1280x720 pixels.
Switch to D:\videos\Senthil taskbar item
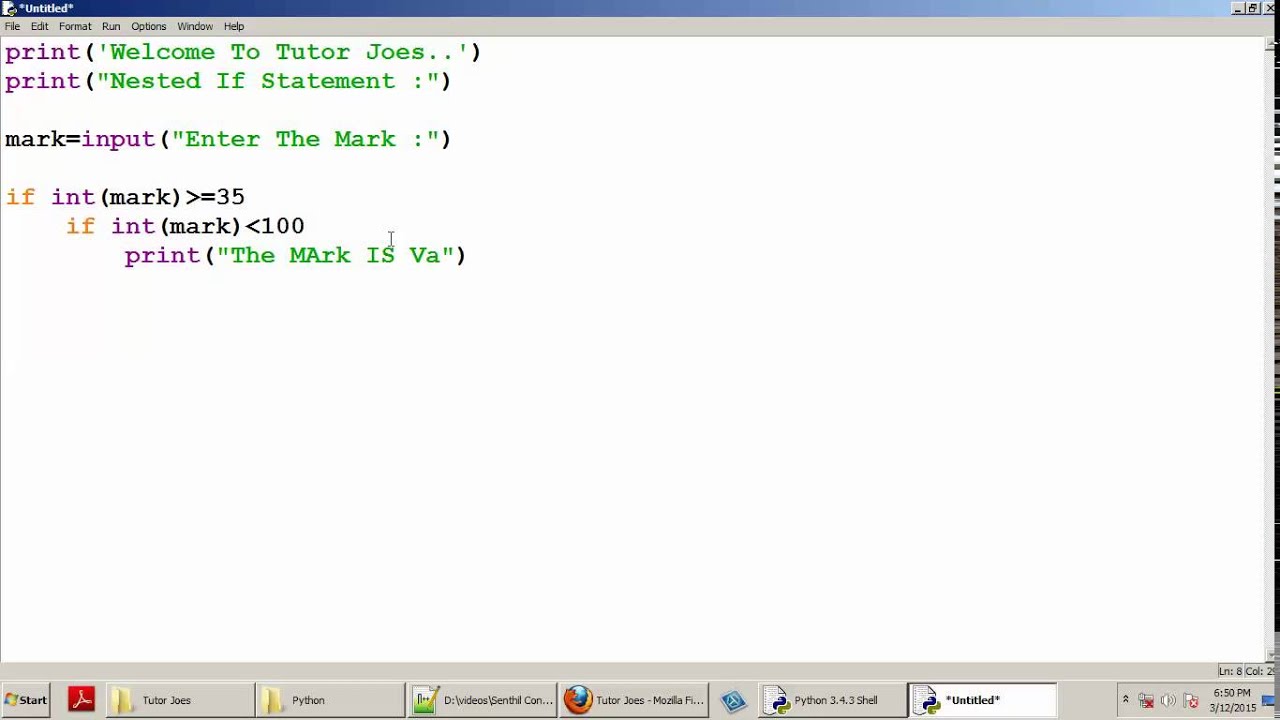(x=483, y=700)
